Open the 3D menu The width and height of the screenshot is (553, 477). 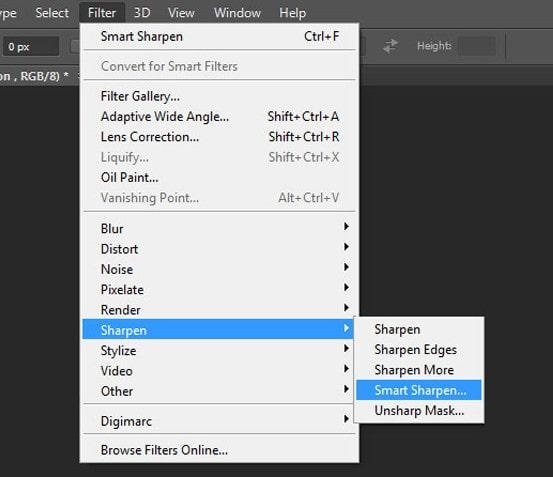click(142, 13)
